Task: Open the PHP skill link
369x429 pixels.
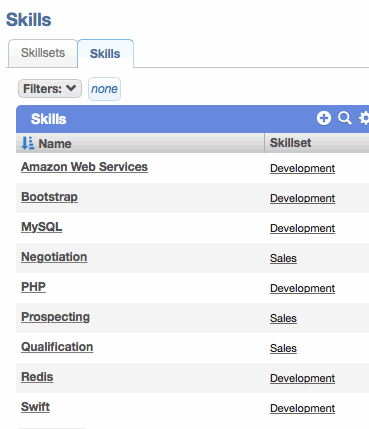Action: pos(33,287)
